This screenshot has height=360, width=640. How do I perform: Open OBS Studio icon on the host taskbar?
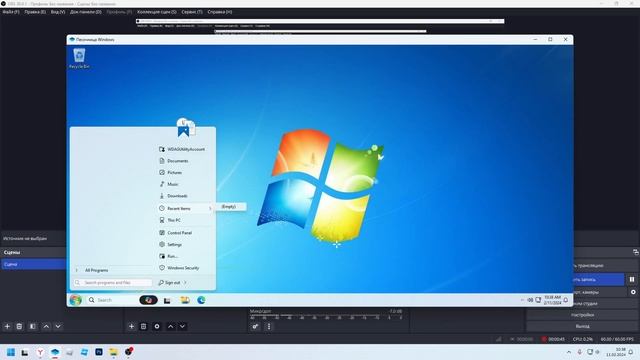point(129,352)
